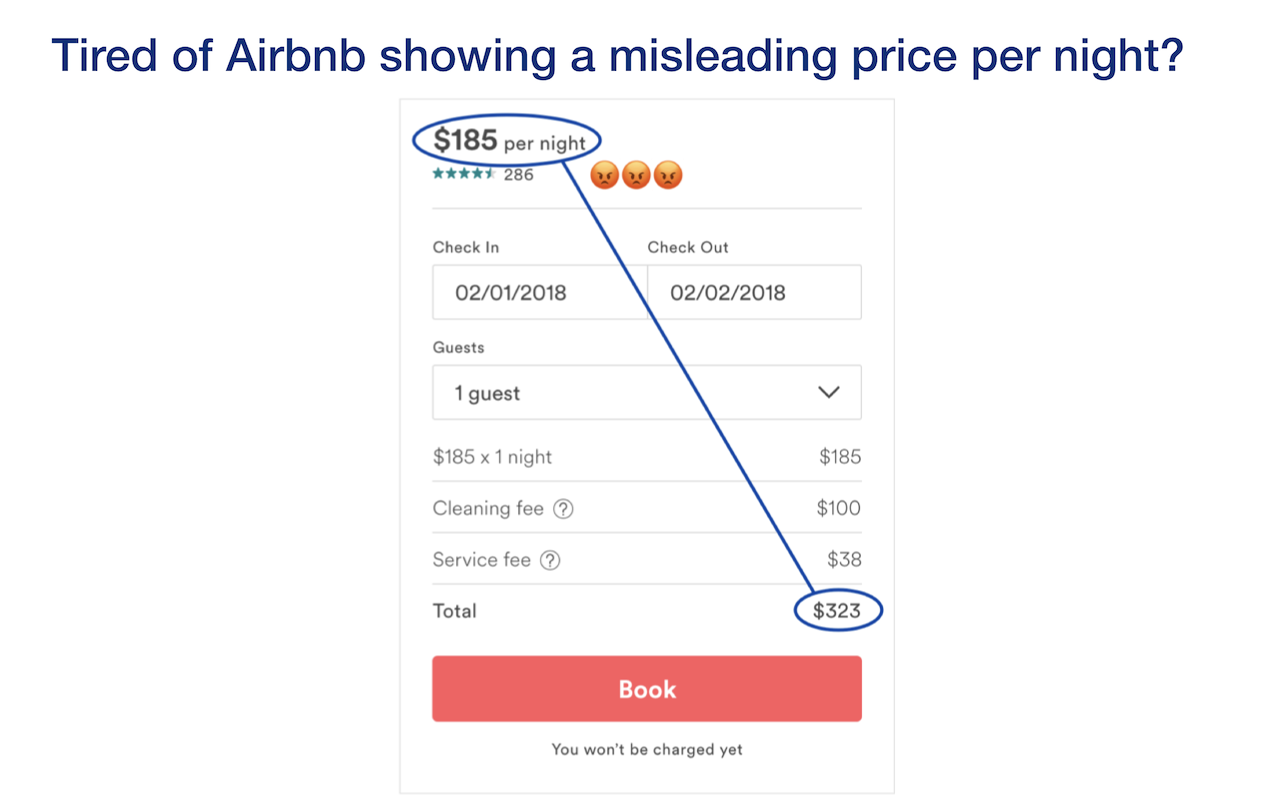
Task: Click the guests dropdown chevron arrow
Action: pyautogui.click(x=828, y=392)
